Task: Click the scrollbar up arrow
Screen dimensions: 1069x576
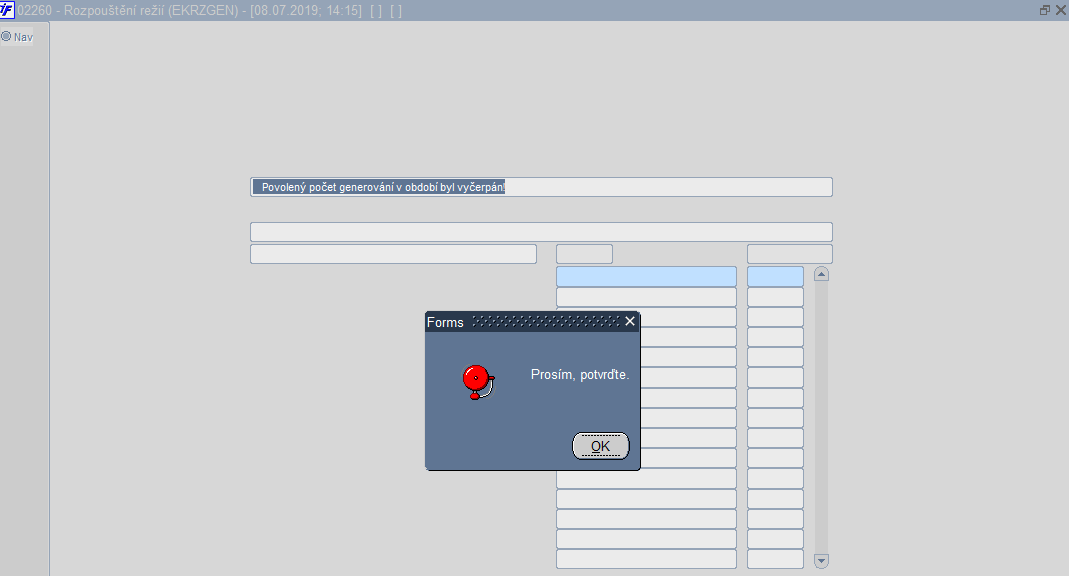Action: [x=822, y=274]
